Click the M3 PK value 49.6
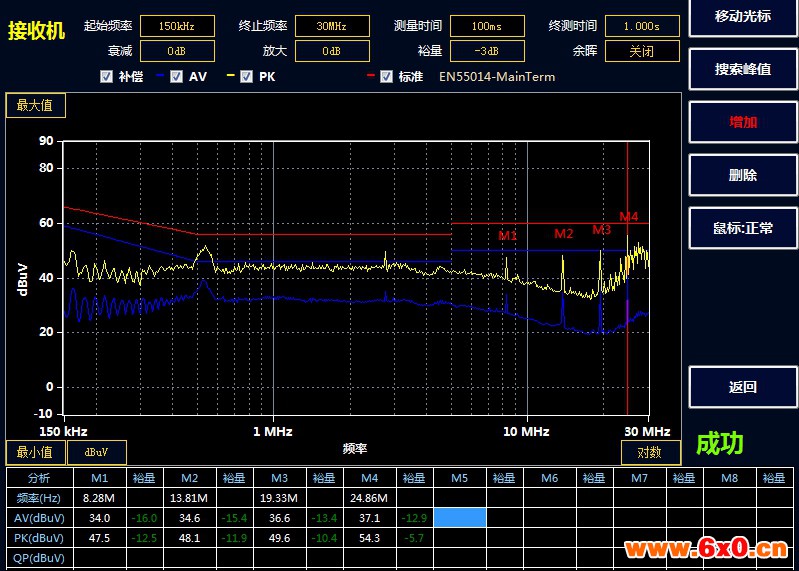799x571 pixels. pyautogui.click(x=279, y=538)
